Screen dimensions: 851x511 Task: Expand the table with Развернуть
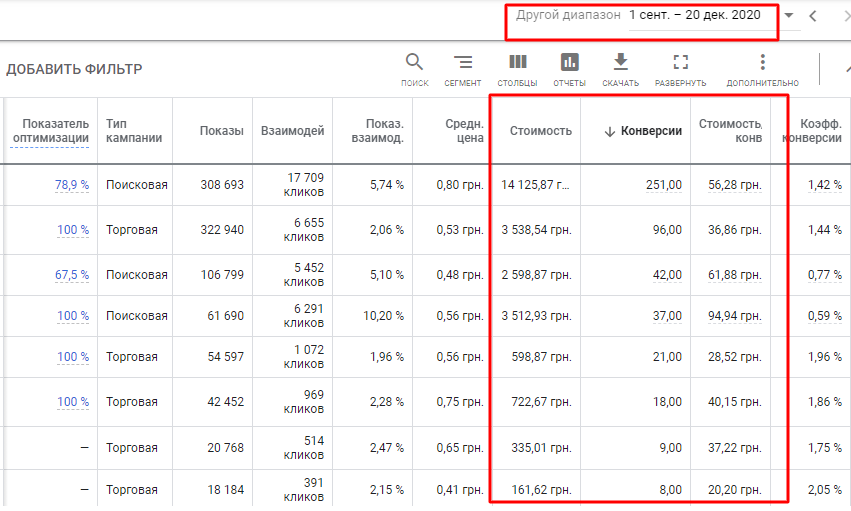[x=681, y=69]
